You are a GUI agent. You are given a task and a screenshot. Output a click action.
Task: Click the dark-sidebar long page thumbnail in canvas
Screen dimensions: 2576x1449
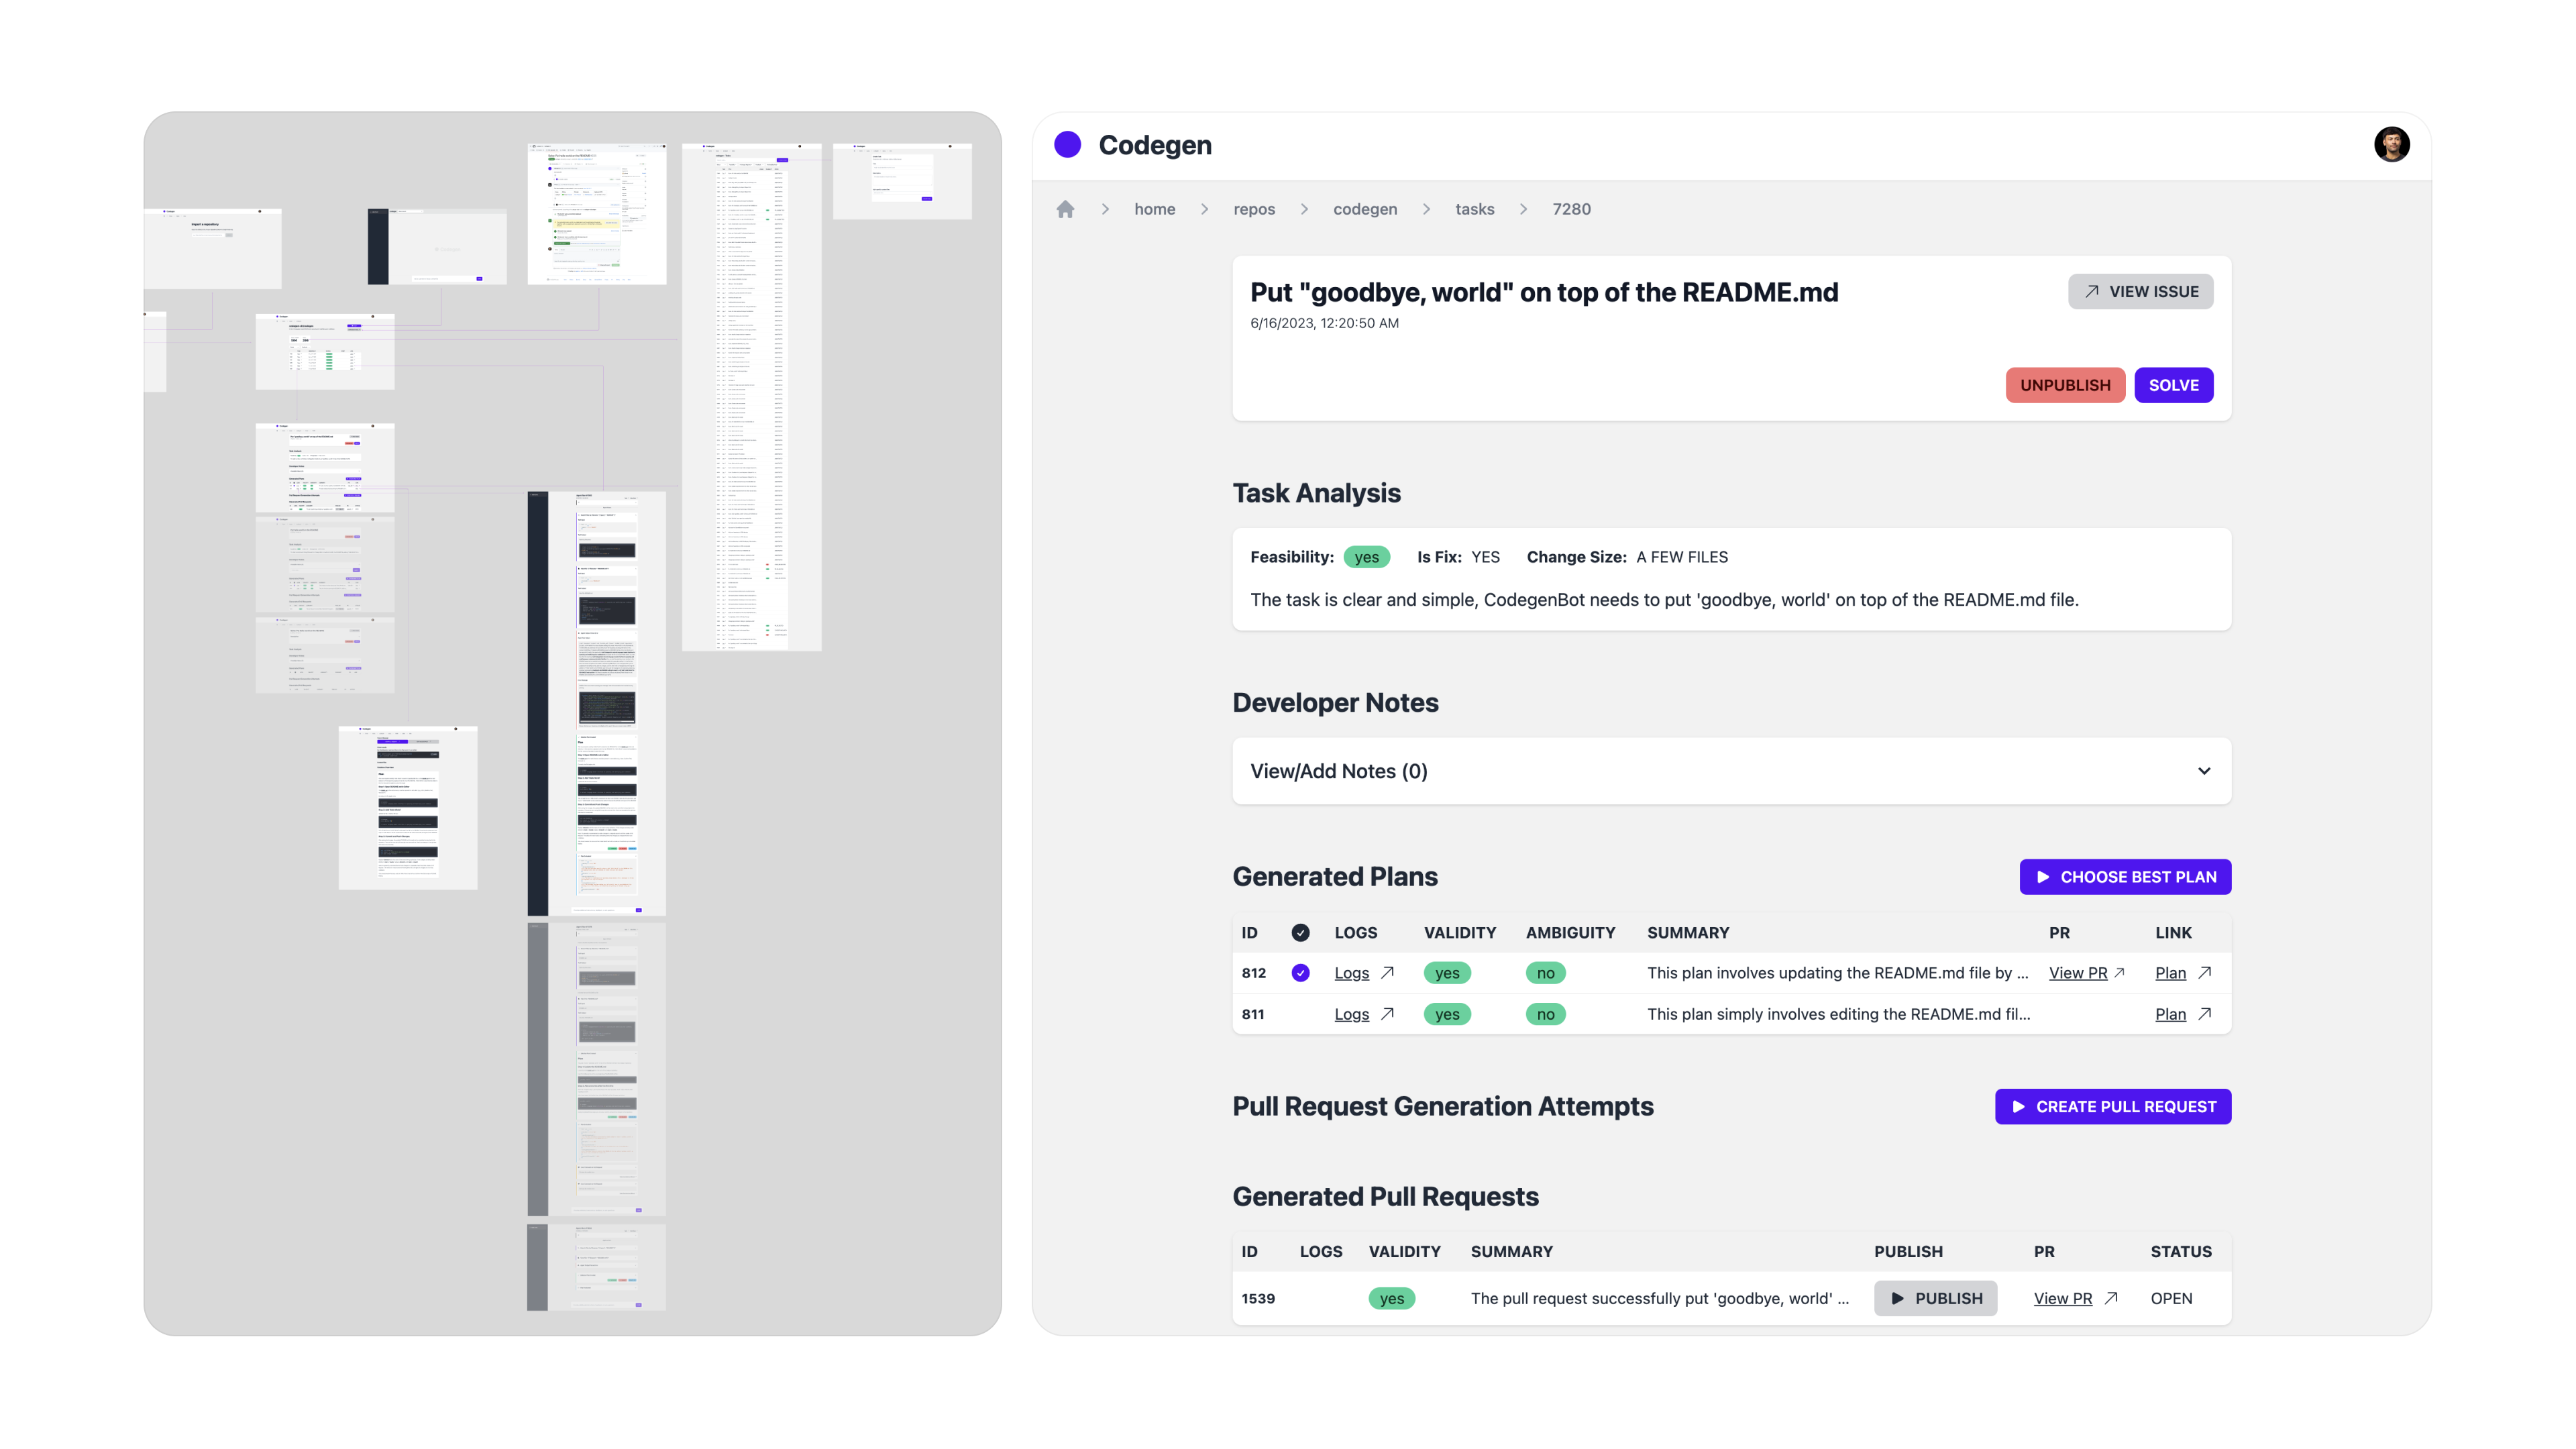tap(596, 703)
